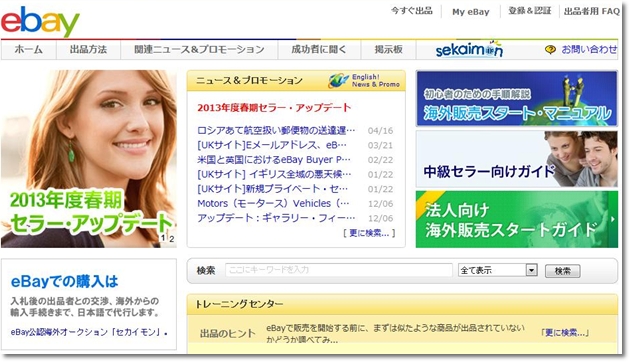Click the speech bubble icon beside お問い合わせ
Screen dimensions: 630x362
click(550, 49)
